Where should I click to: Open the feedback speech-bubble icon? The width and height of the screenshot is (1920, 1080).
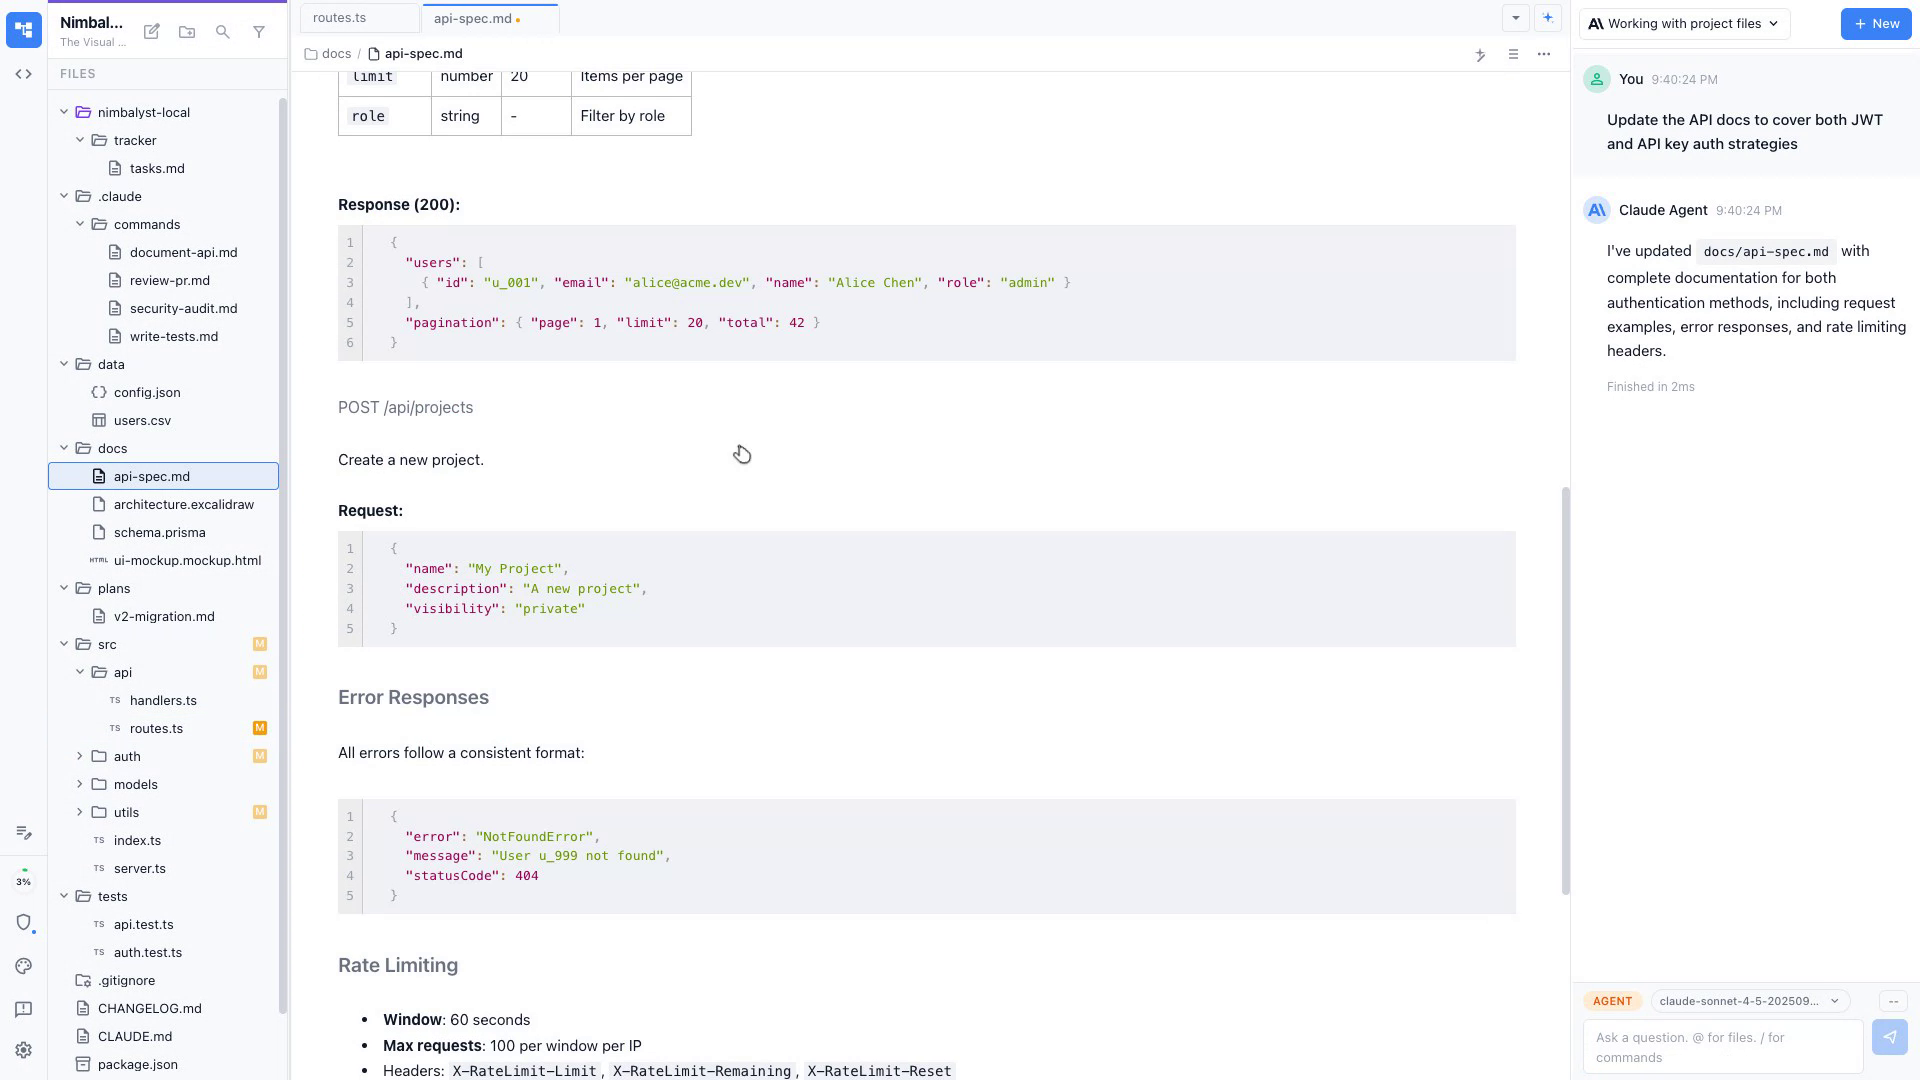(23, 1009)
